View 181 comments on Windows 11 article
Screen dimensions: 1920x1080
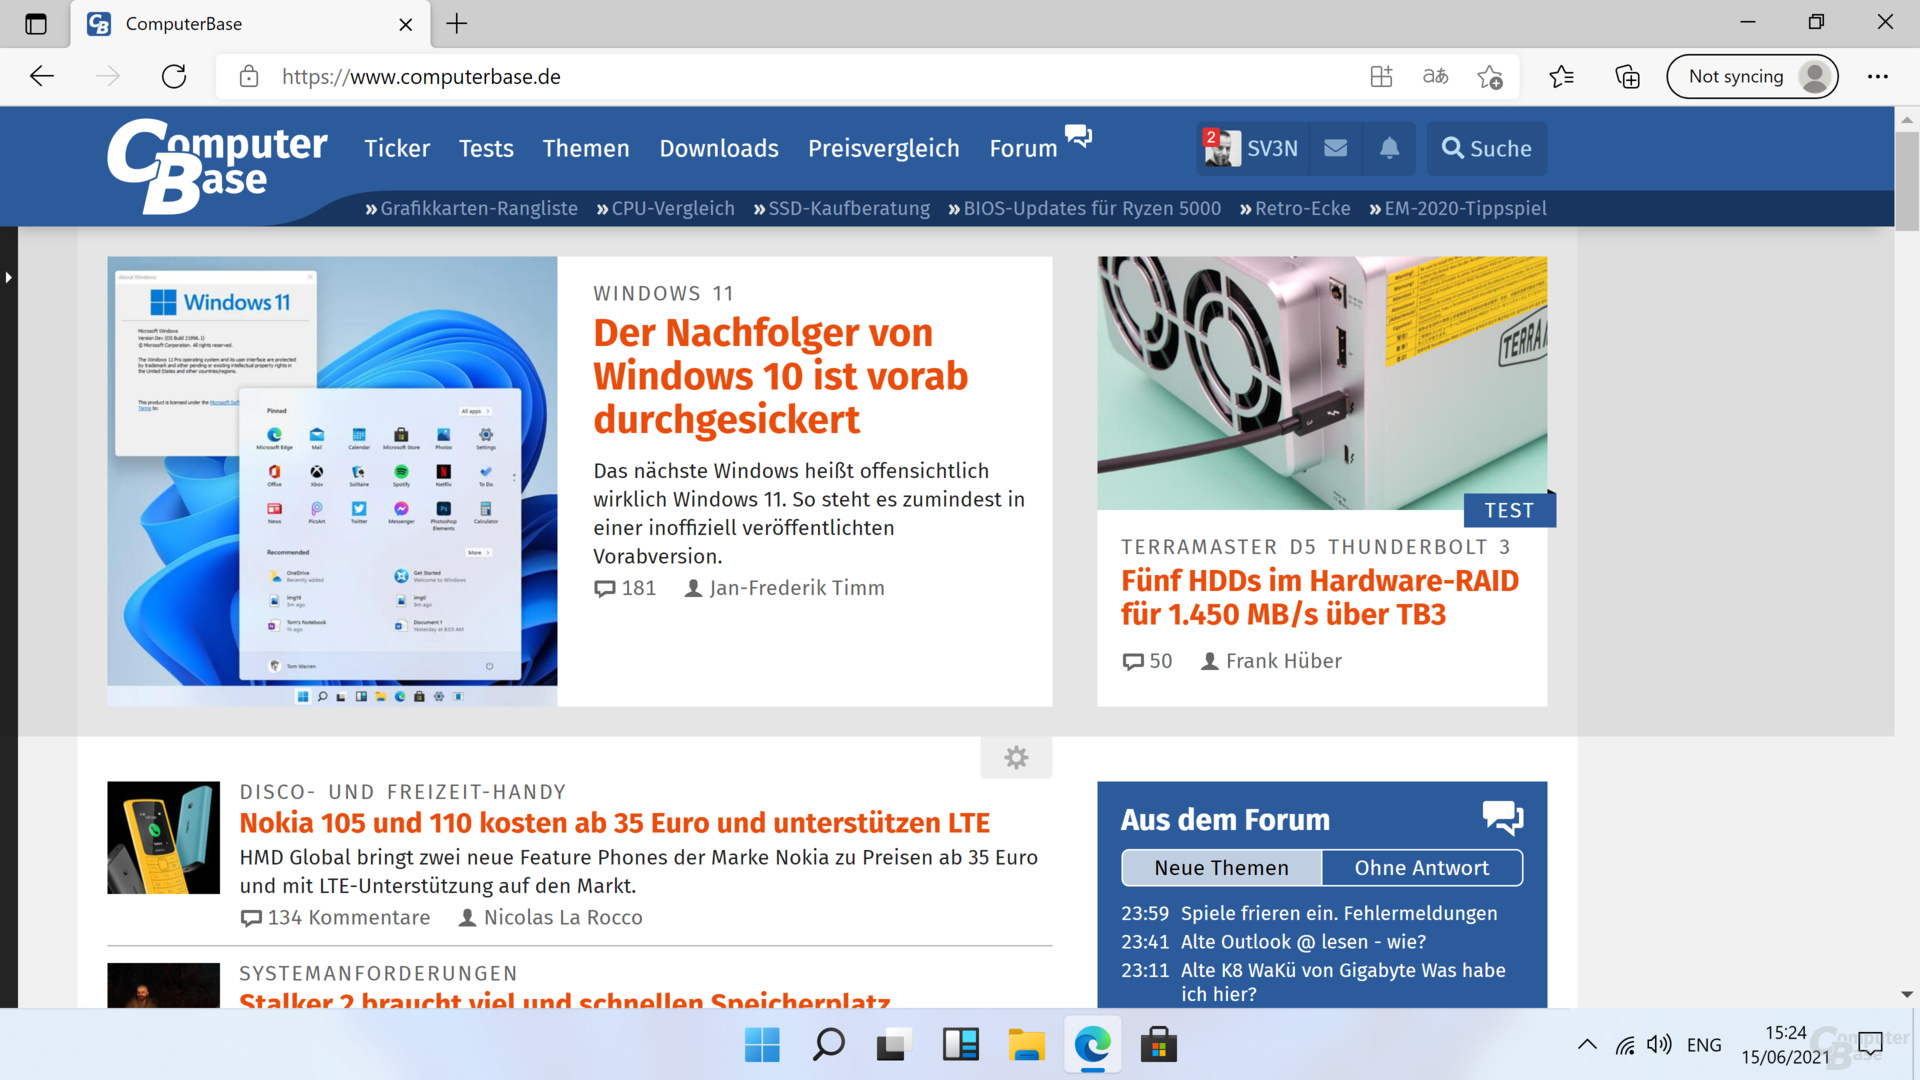(625, 588)
